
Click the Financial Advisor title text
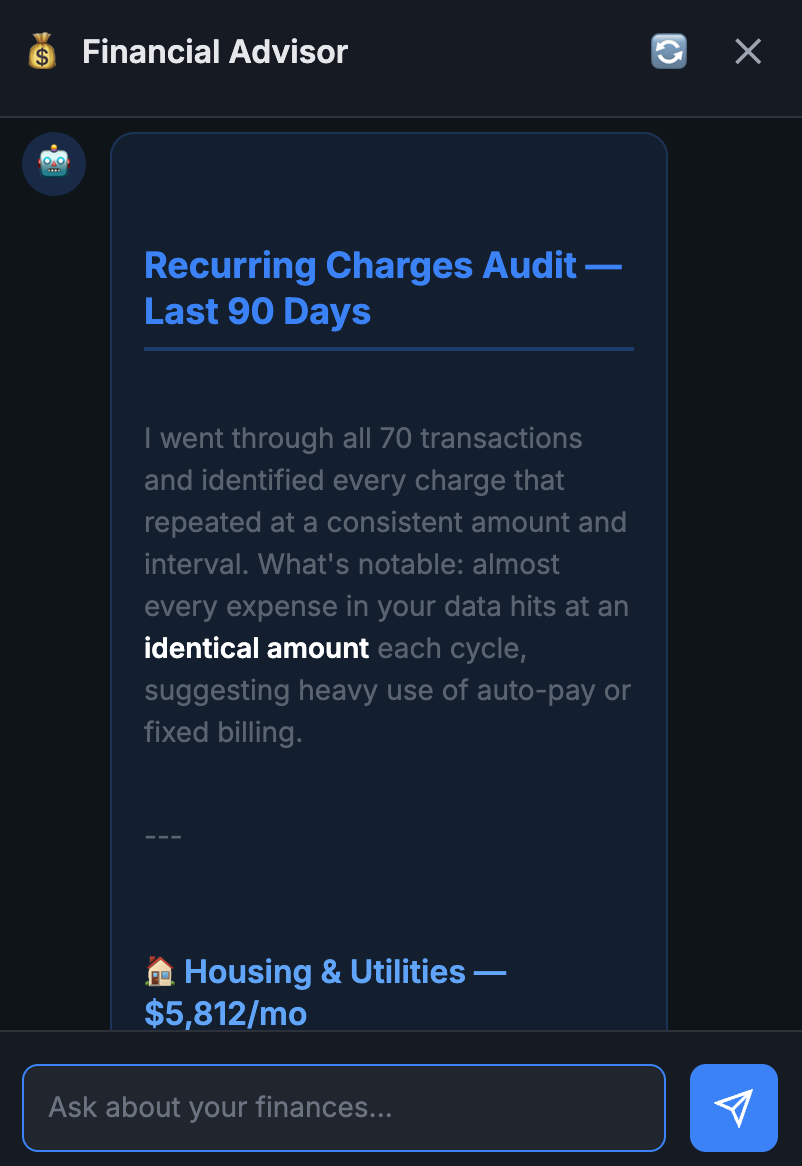(x=215, y=51)
